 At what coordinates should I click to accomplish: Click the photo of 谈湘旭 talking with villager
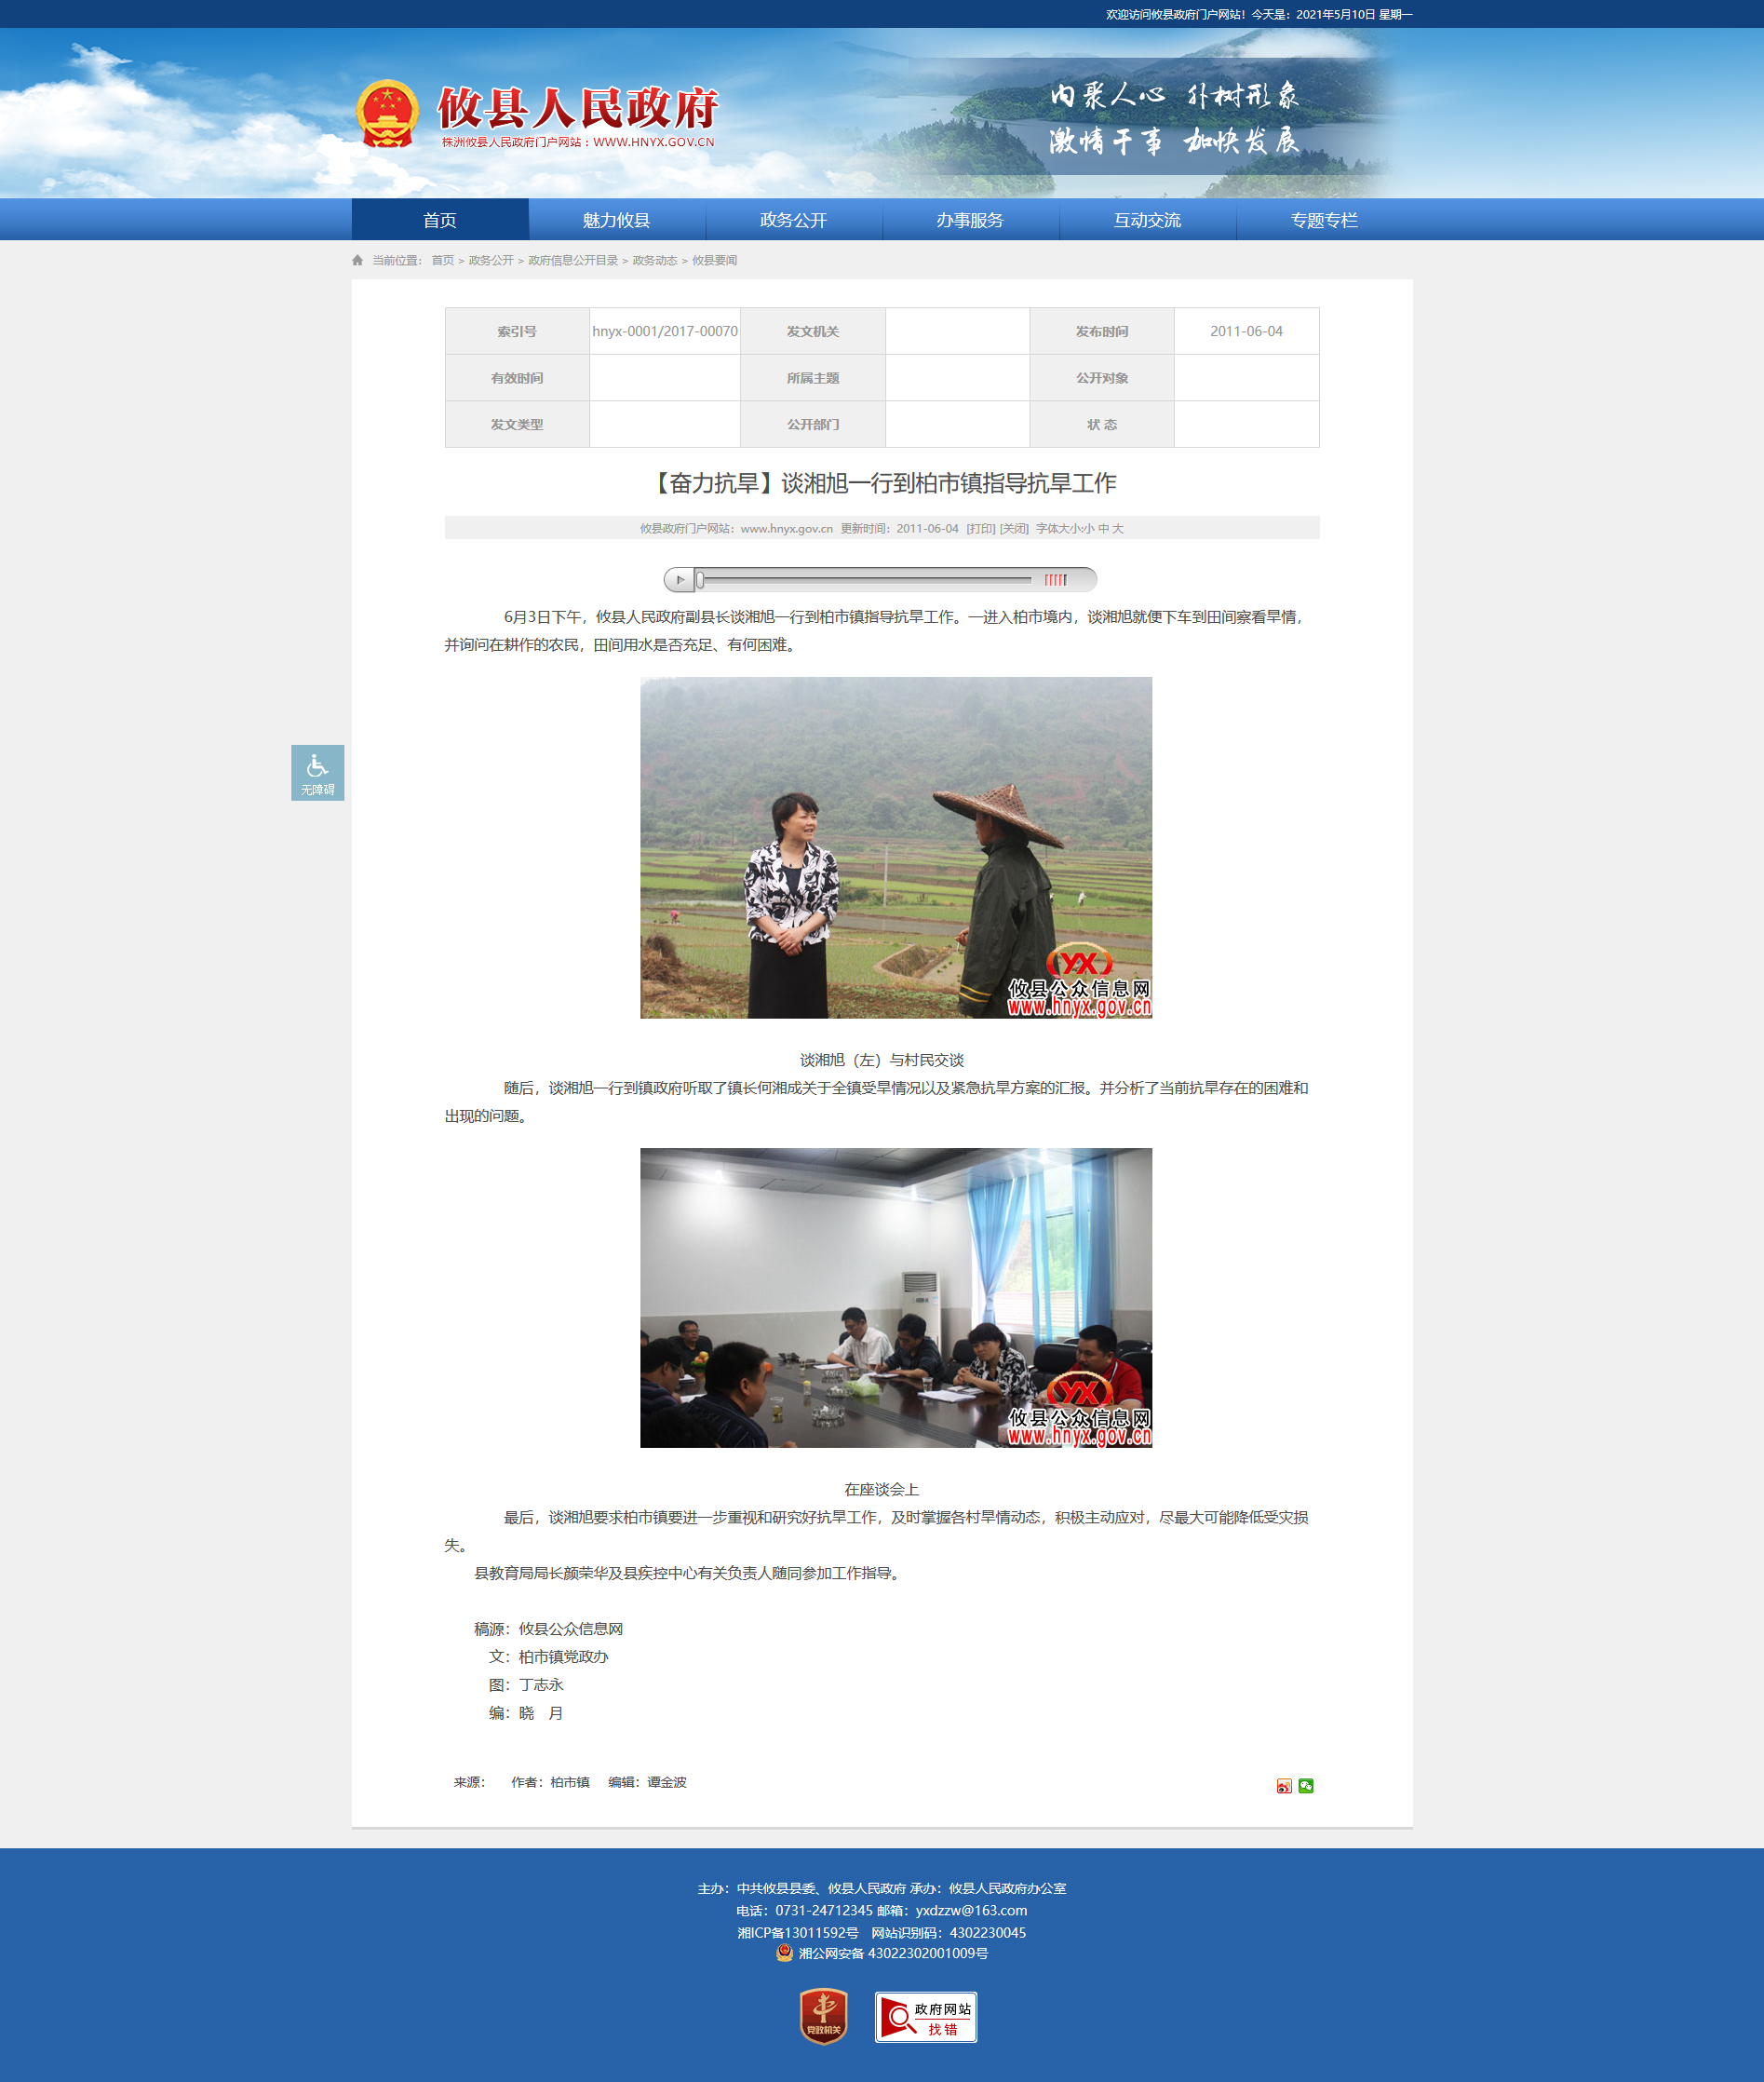tap(896, 848)
